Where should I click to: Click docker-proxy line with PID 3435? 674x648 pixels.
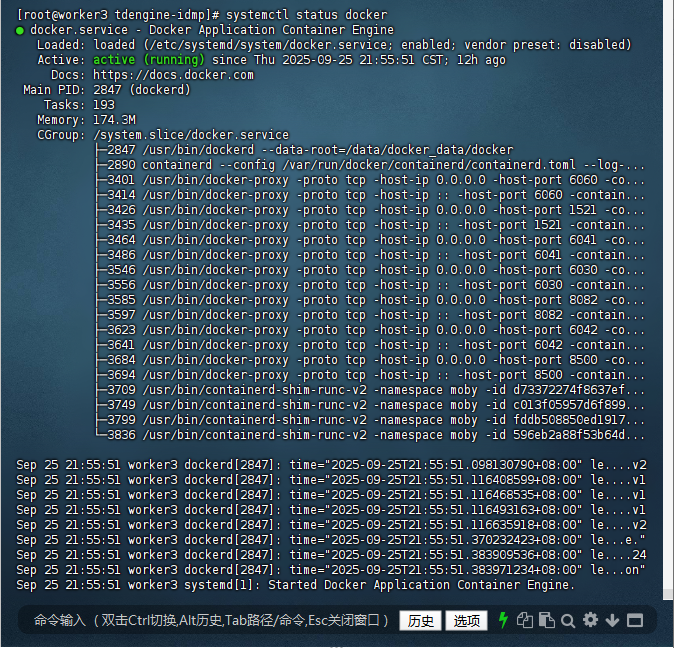tap(376, 225)
